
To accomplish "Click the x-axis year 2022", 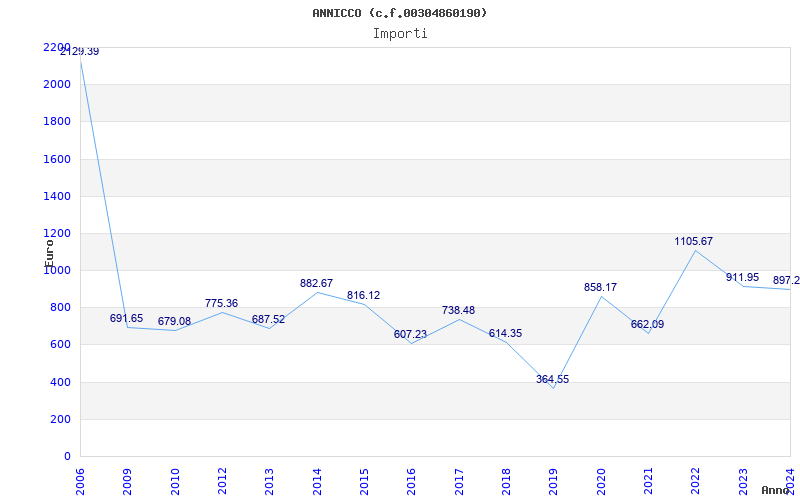I will click(x=695, y=482).
